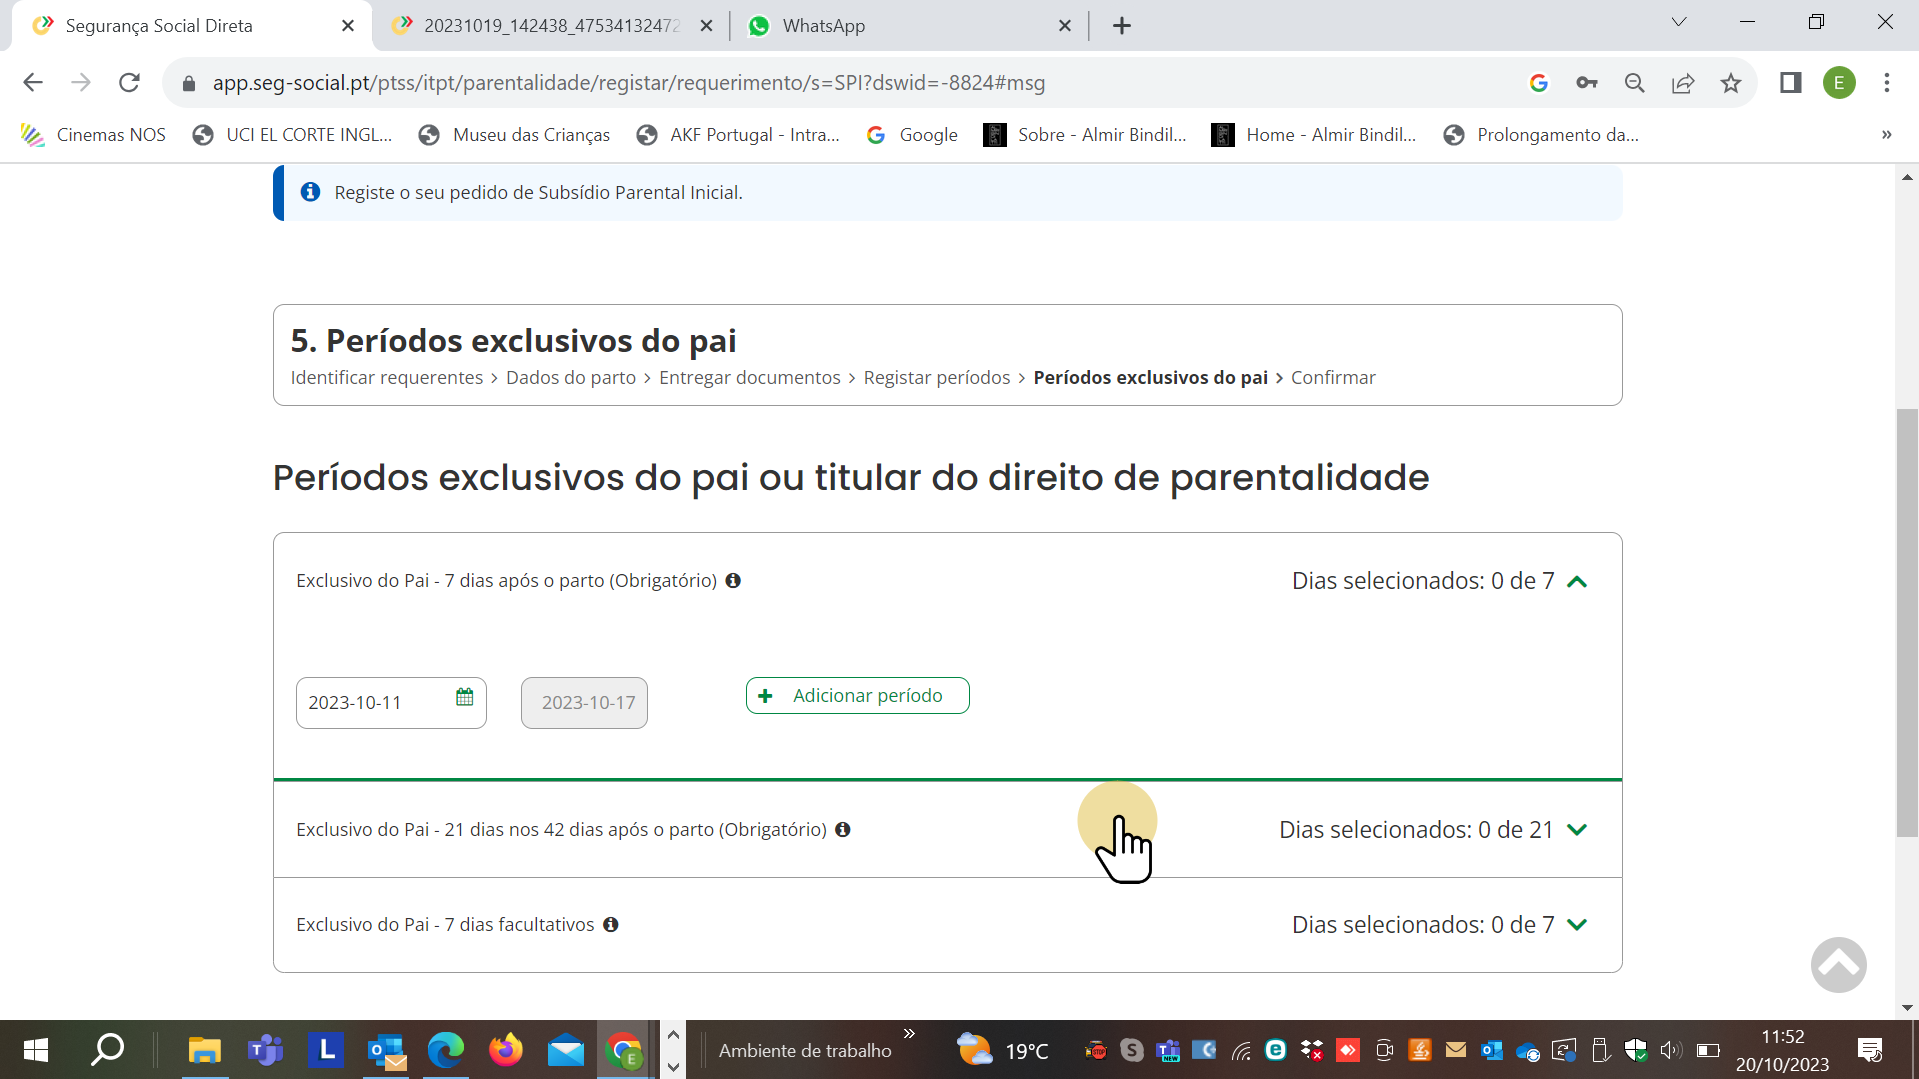Go to Registar períodos breadcrumb step

936,378
